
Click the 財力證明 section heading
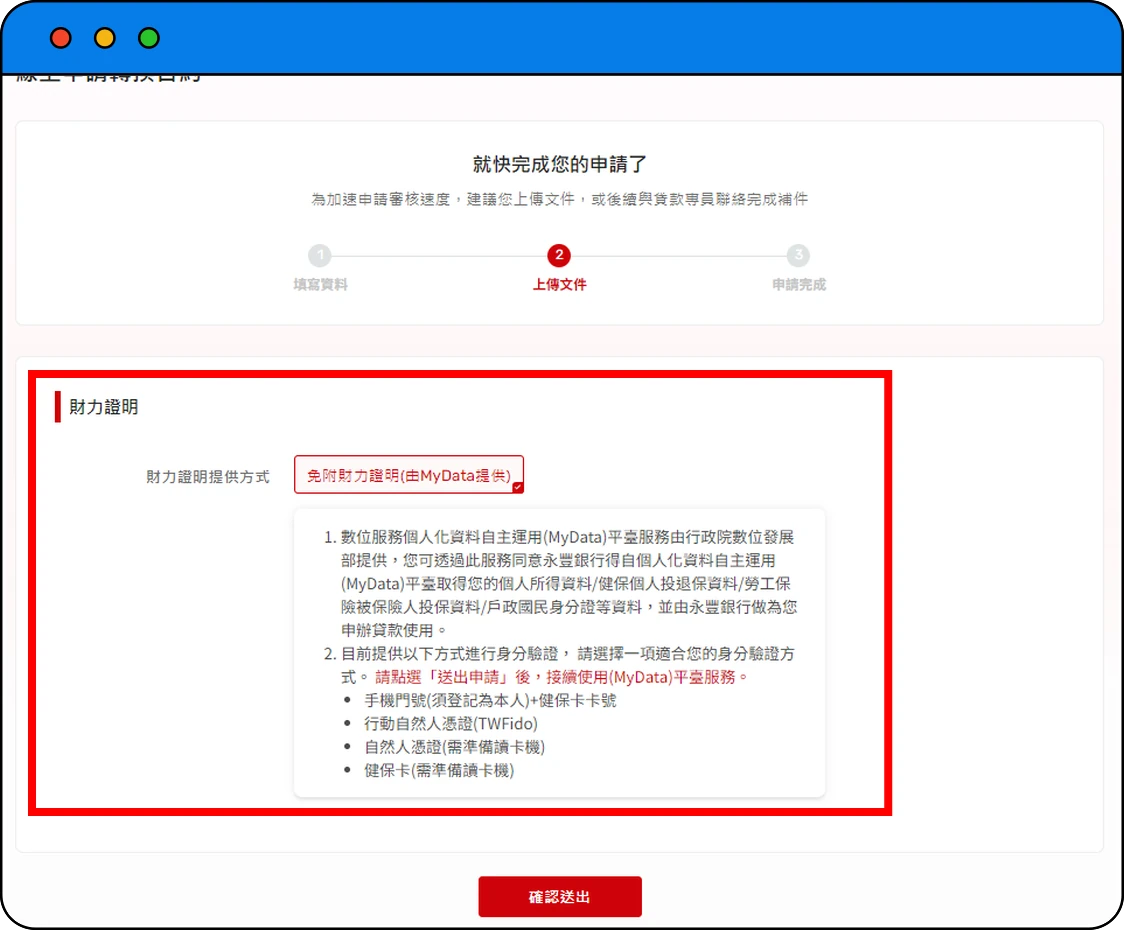coord(104,407)
